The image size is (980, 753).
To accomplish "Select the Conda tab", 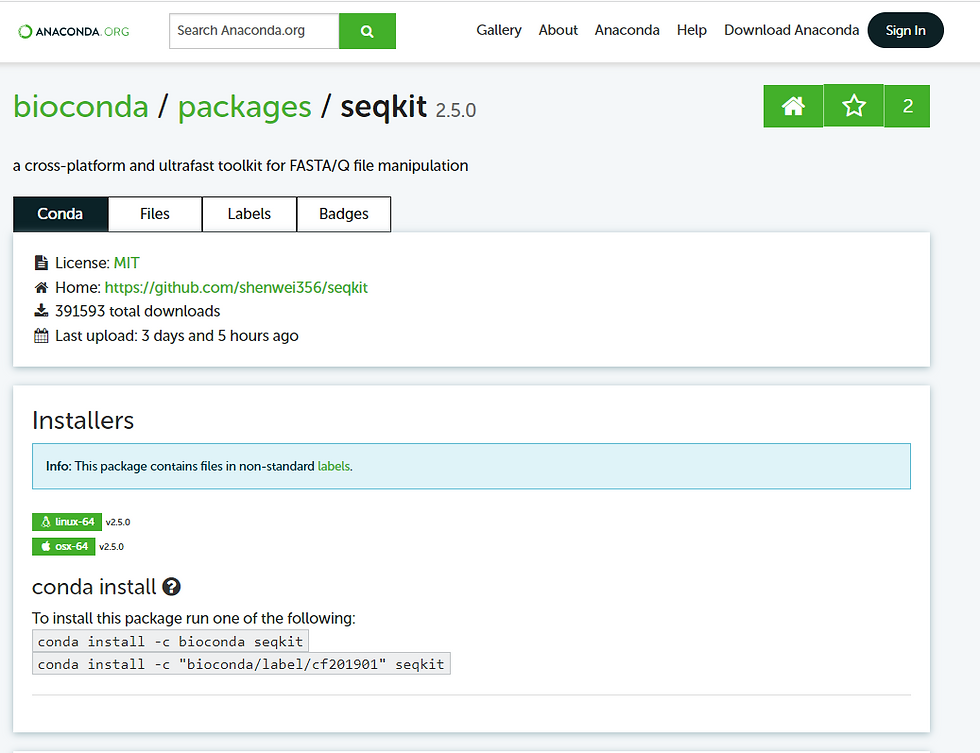I will tap(60, 214).
